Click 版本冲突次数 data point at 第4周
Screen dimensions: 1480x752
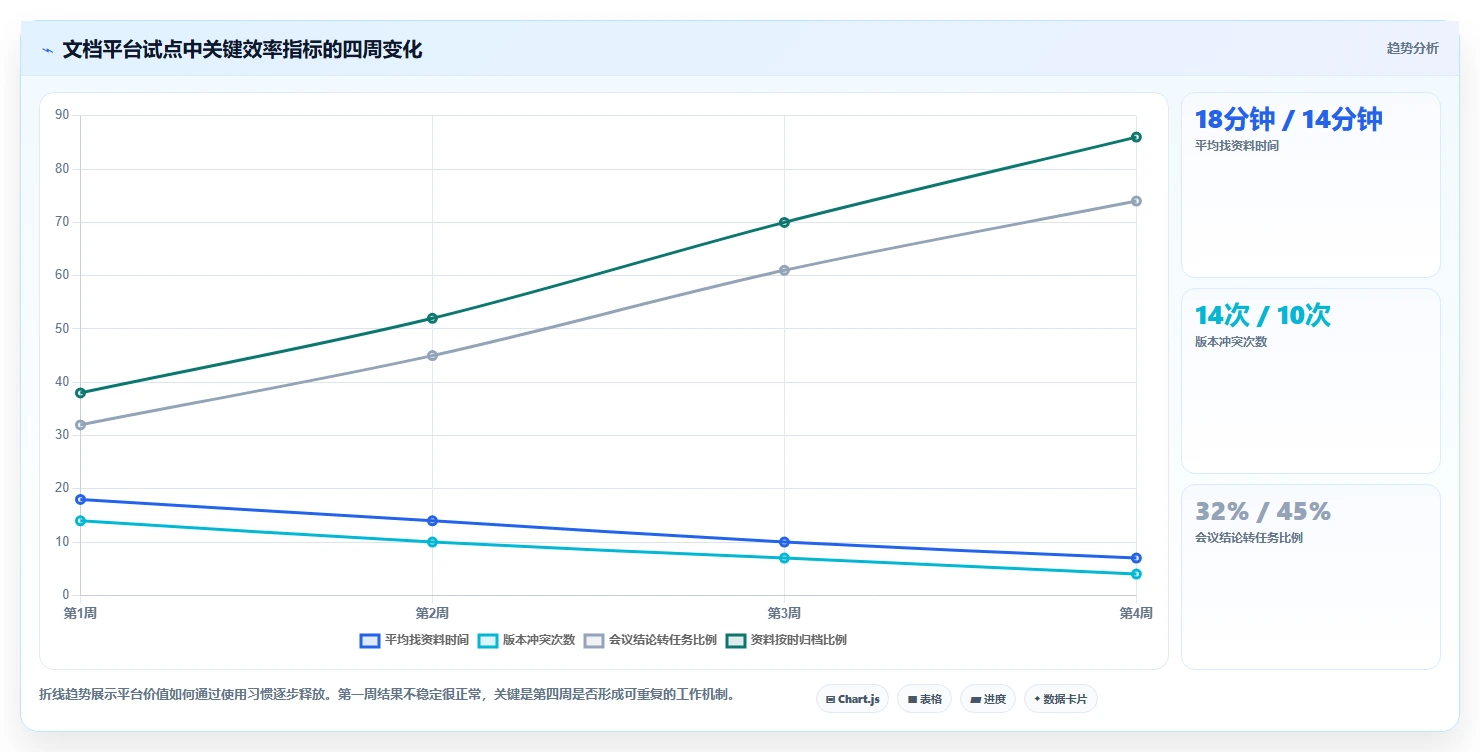pyautogui.click(x=1136, y=574)
